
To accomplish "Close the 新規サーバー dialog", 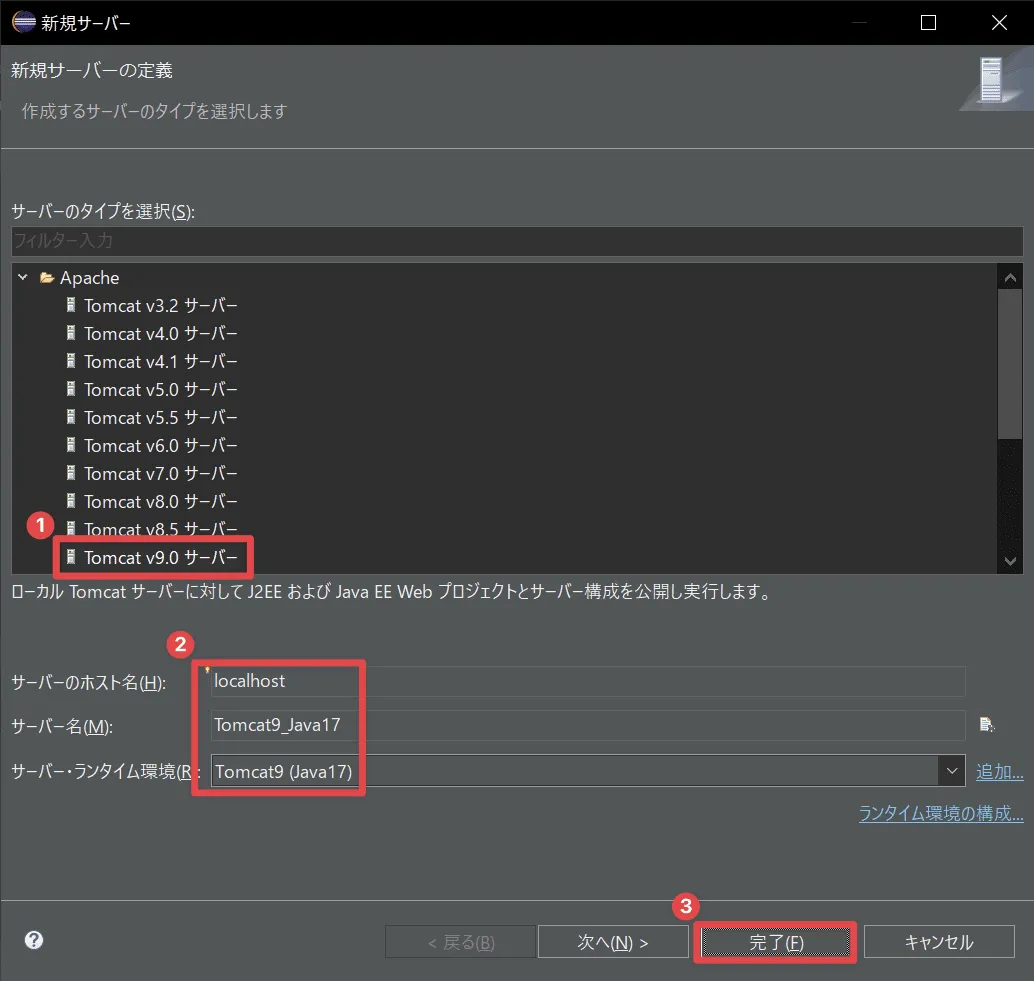I will [999, 22].
